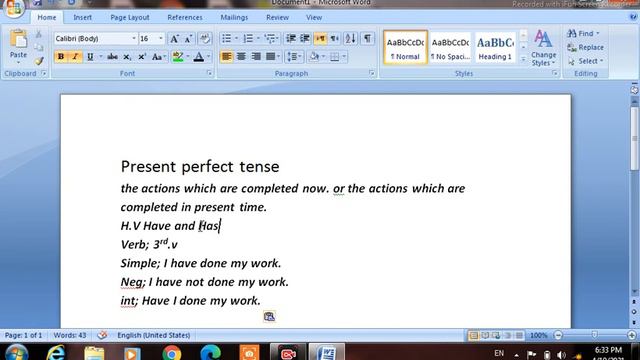
Task: Open the font name dropdown
Action: (133, 39)
